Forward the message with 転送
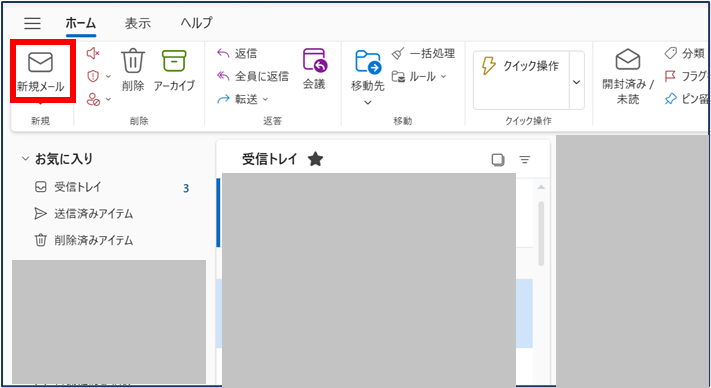 click(x=237, y=99)
